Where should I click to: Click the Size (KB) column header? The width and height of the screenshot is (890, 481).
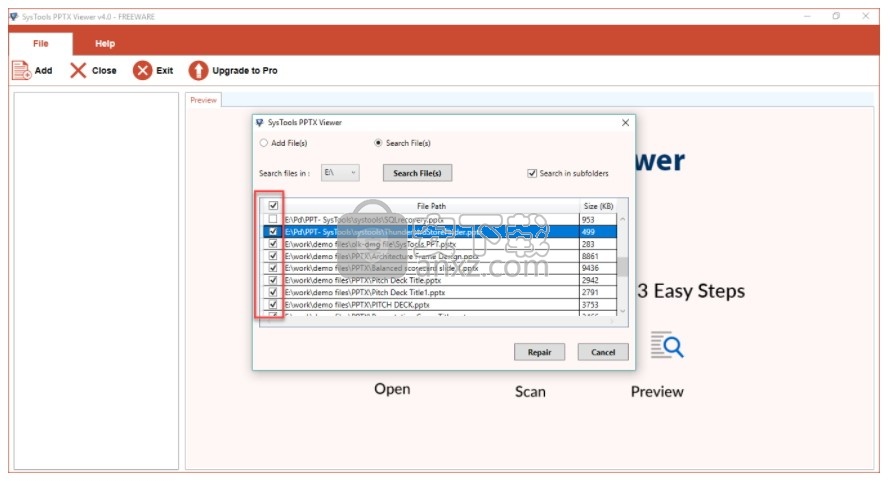(598, 206)
